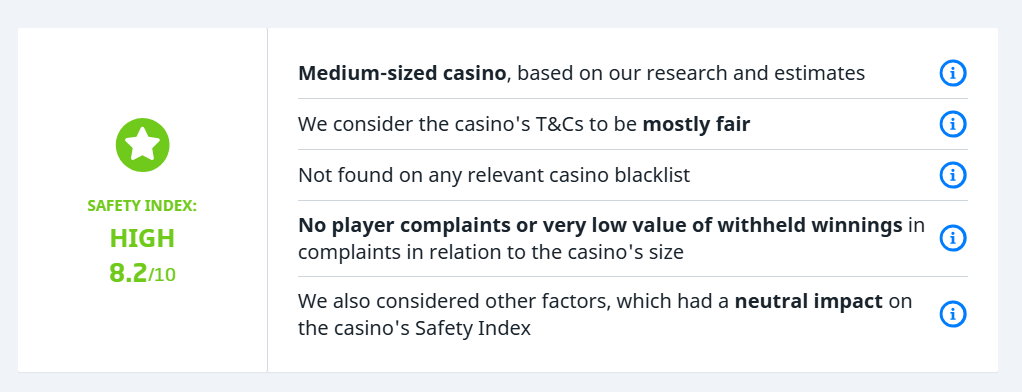This screenshot has width=1022, height=392.
Task: Click the No player complaints bold text
Action: (600, 226)
